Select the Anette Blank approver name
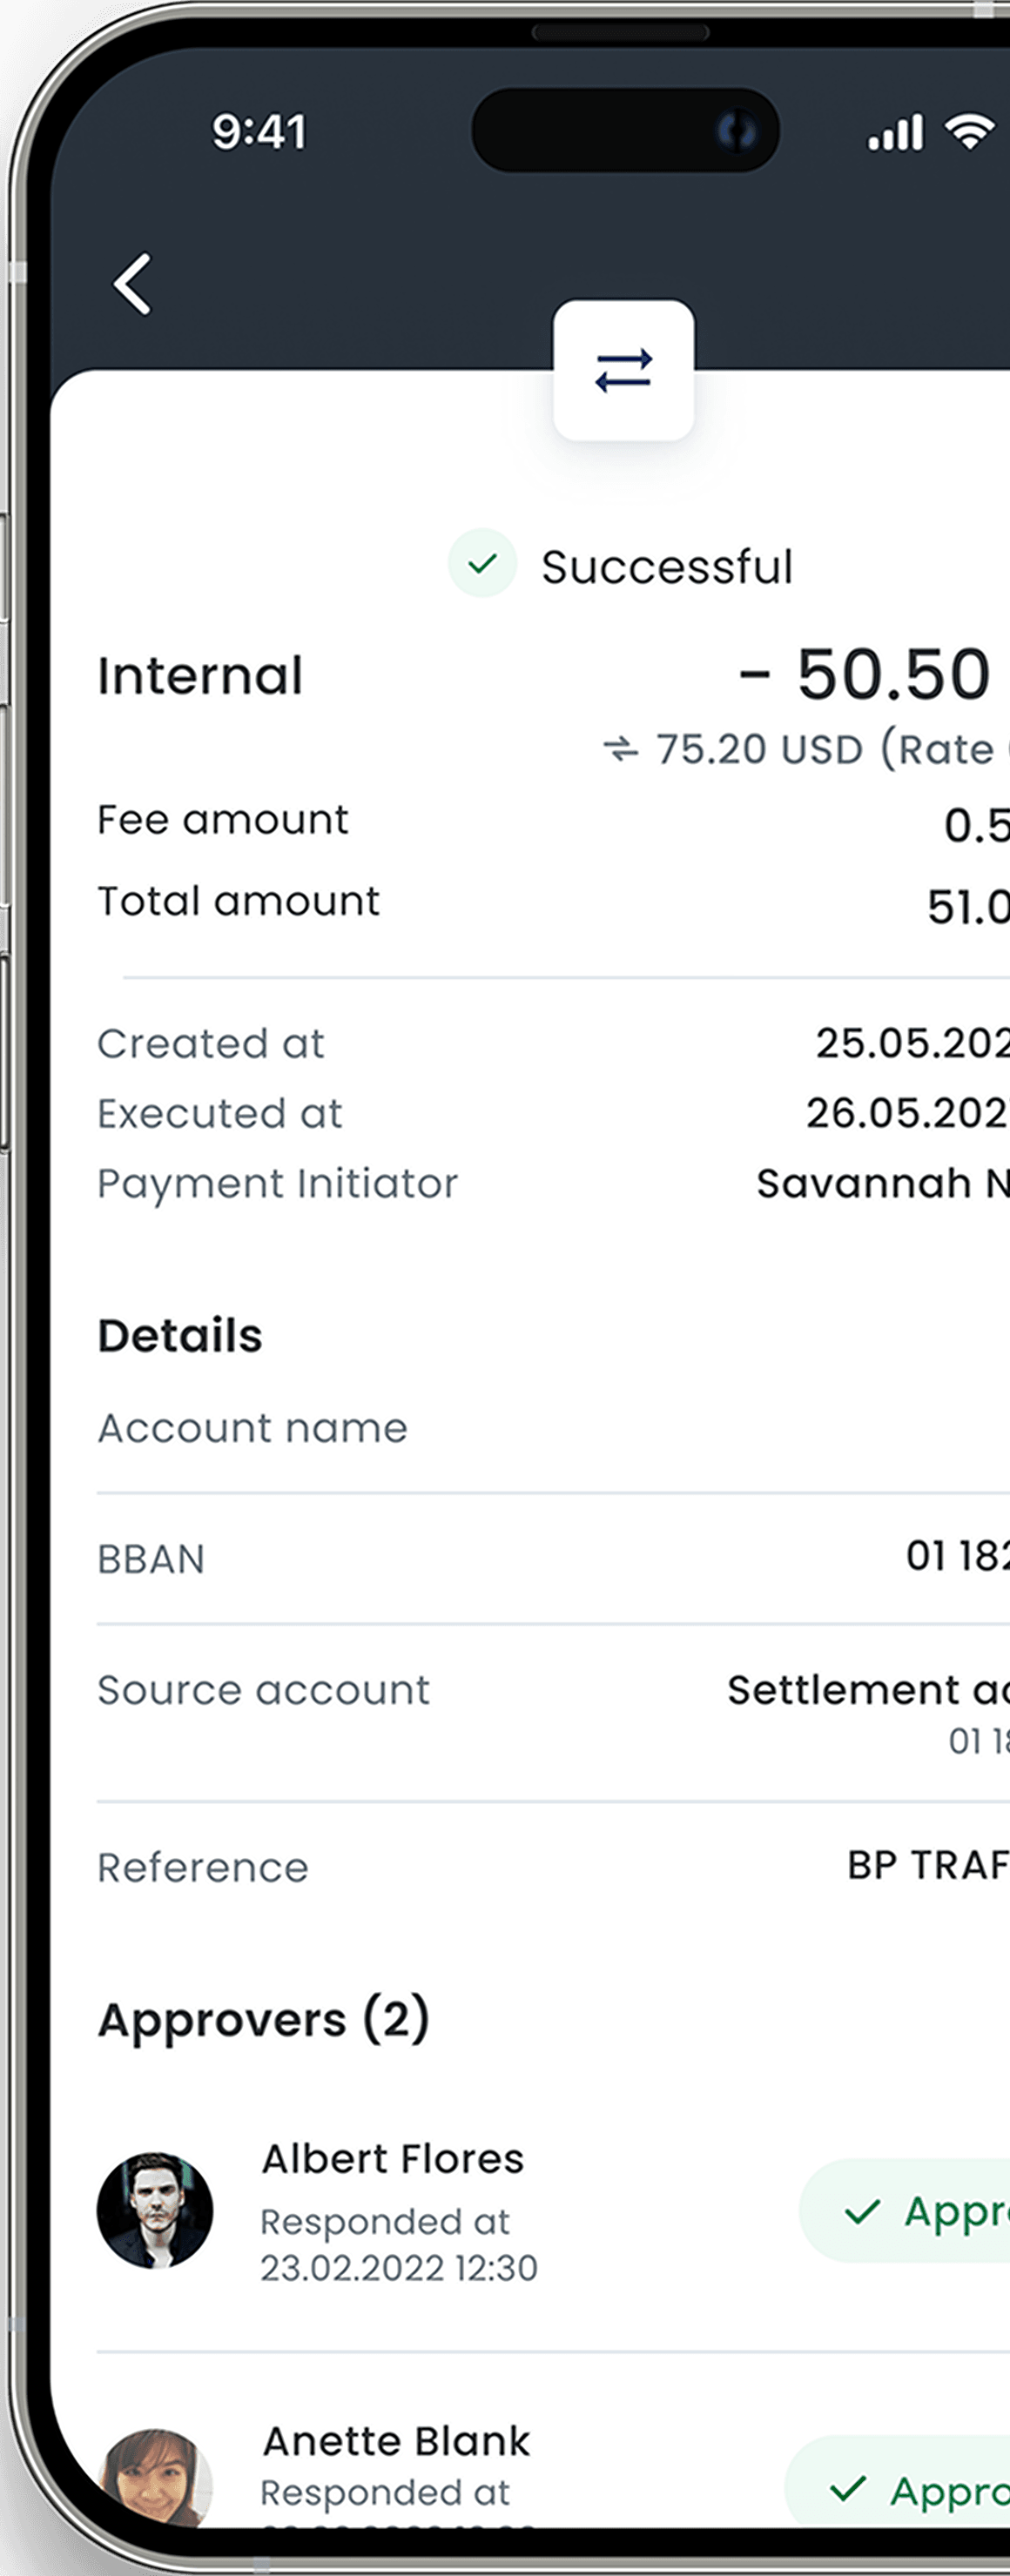Screen dimensions: 1010x2576 click(x=396, y=2441)
